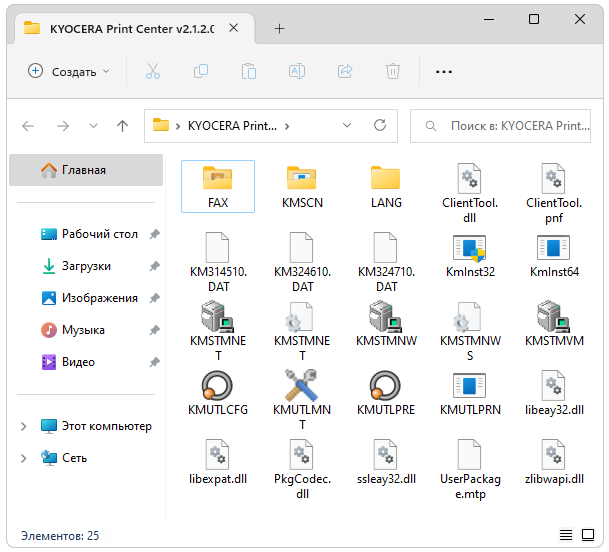The height and width of the screenshot is (552, 609).
Task: Open the Создать dropdown menu
Action: [x=69, y=71]
